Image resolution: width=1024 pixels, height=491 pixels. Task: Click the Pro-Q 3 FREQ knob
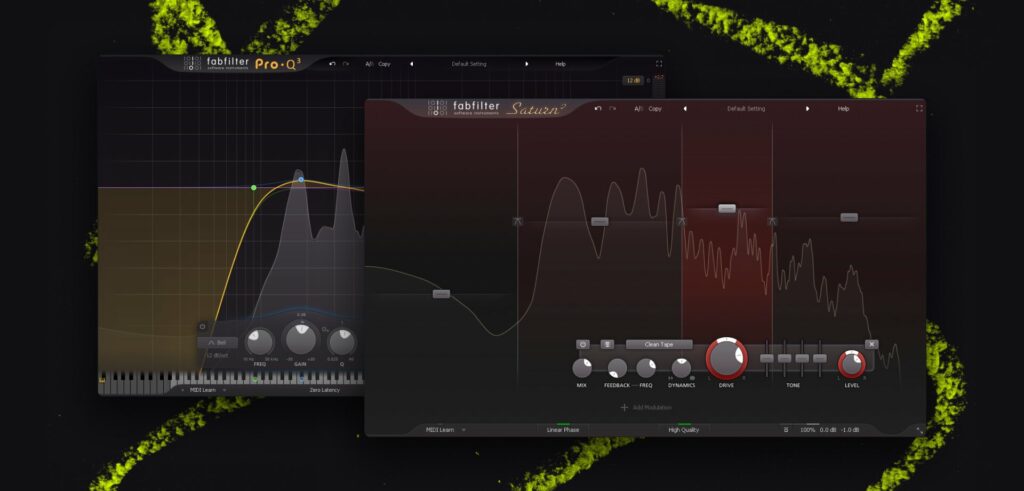(x=260, y=342)
